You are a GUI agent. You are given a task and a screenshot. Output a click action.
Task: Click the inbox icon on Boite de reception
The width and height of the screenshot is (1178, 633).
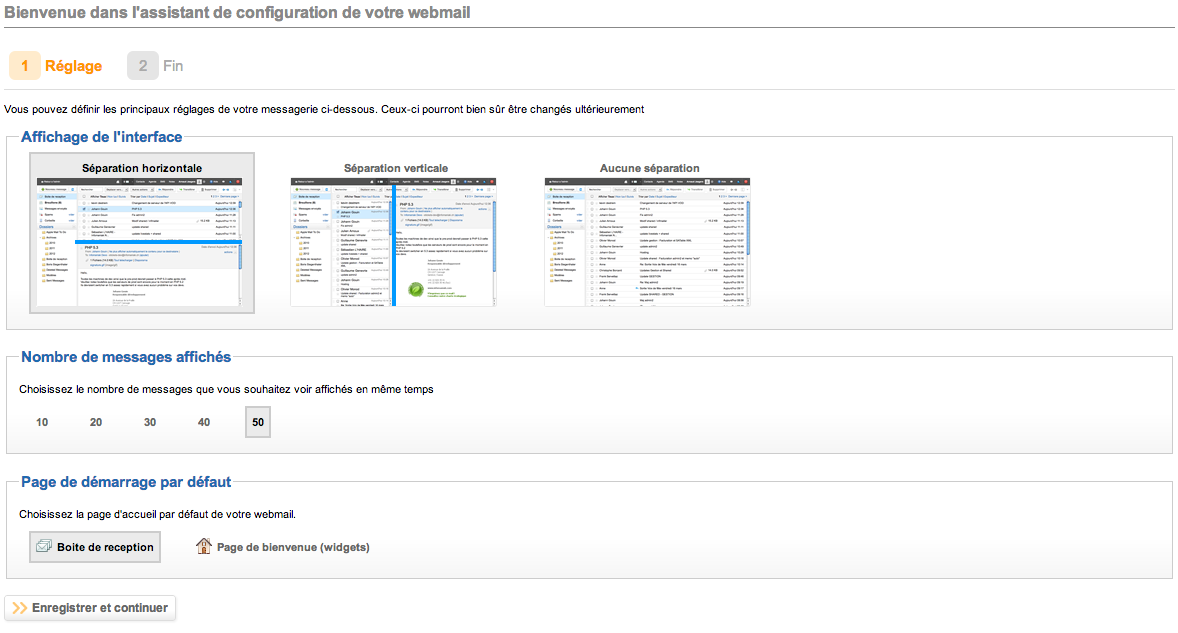pyautogui.click(x=42, y=546)
